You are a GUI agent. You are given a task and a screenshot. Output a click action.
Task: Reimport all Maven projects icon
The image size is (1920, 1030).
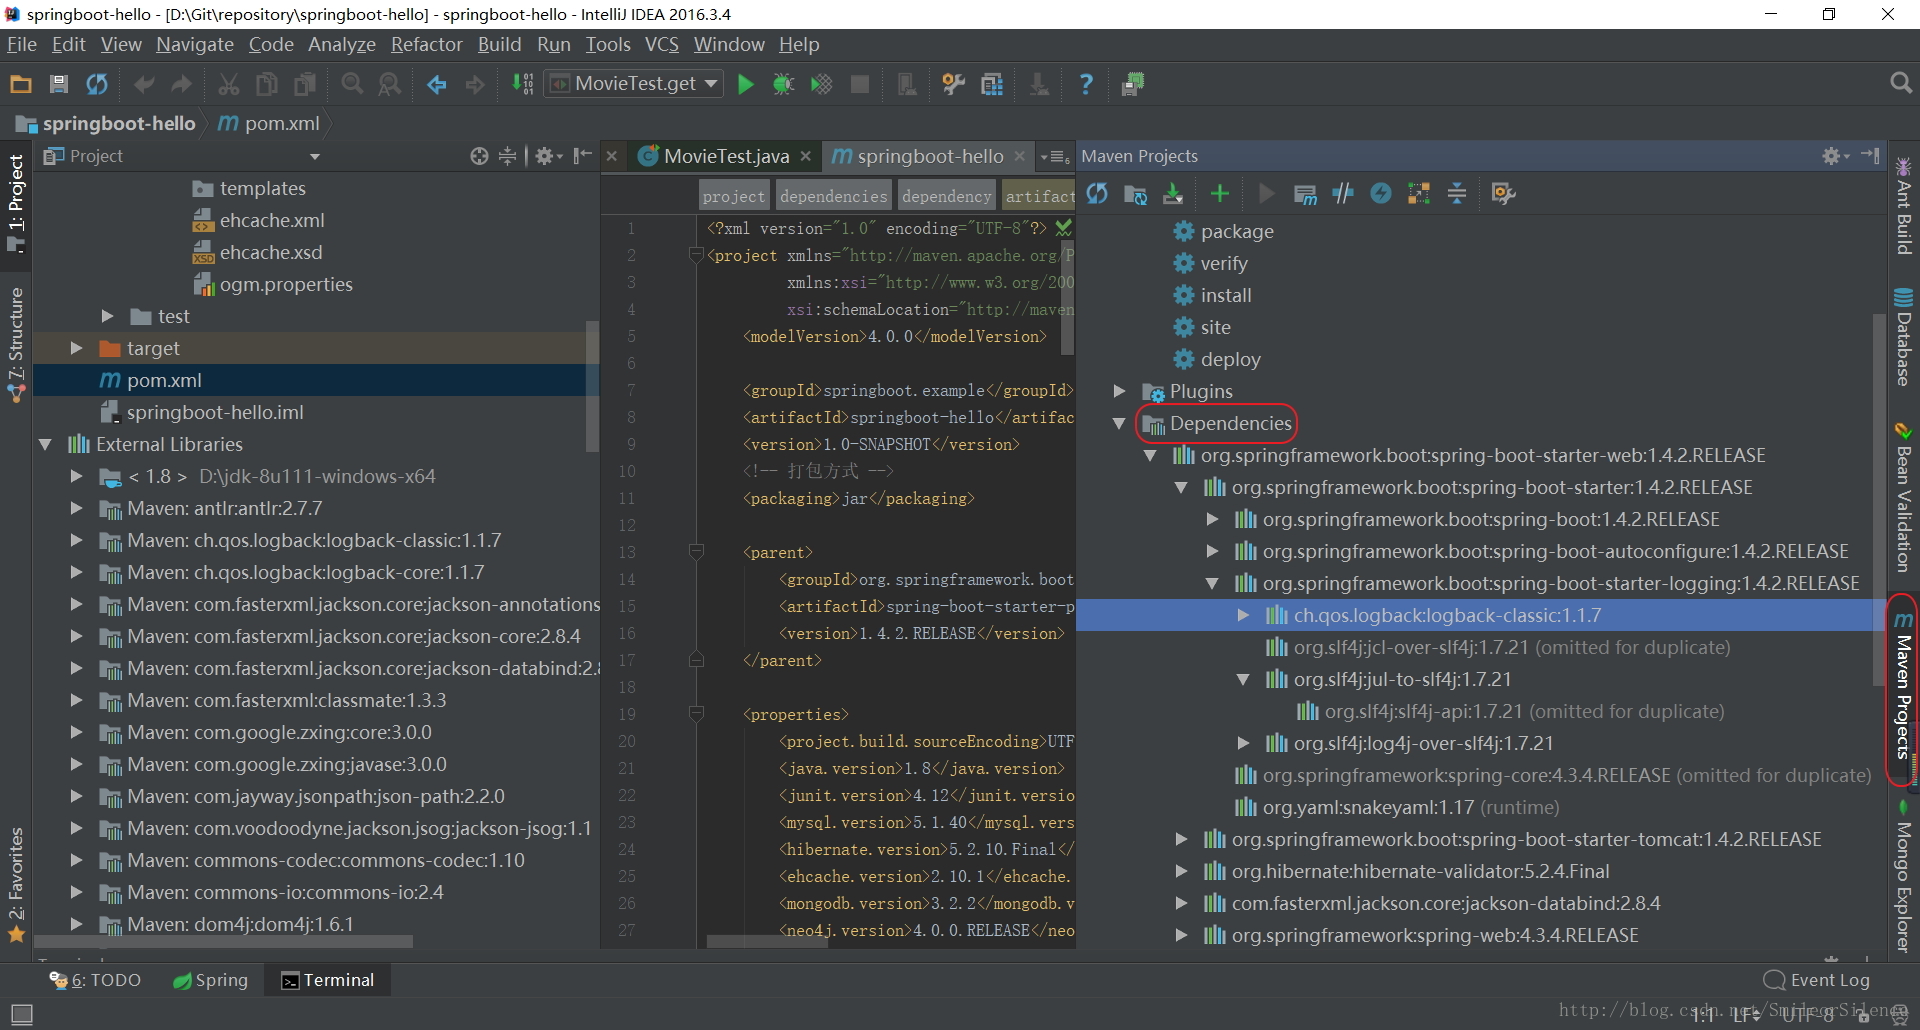1097,193
